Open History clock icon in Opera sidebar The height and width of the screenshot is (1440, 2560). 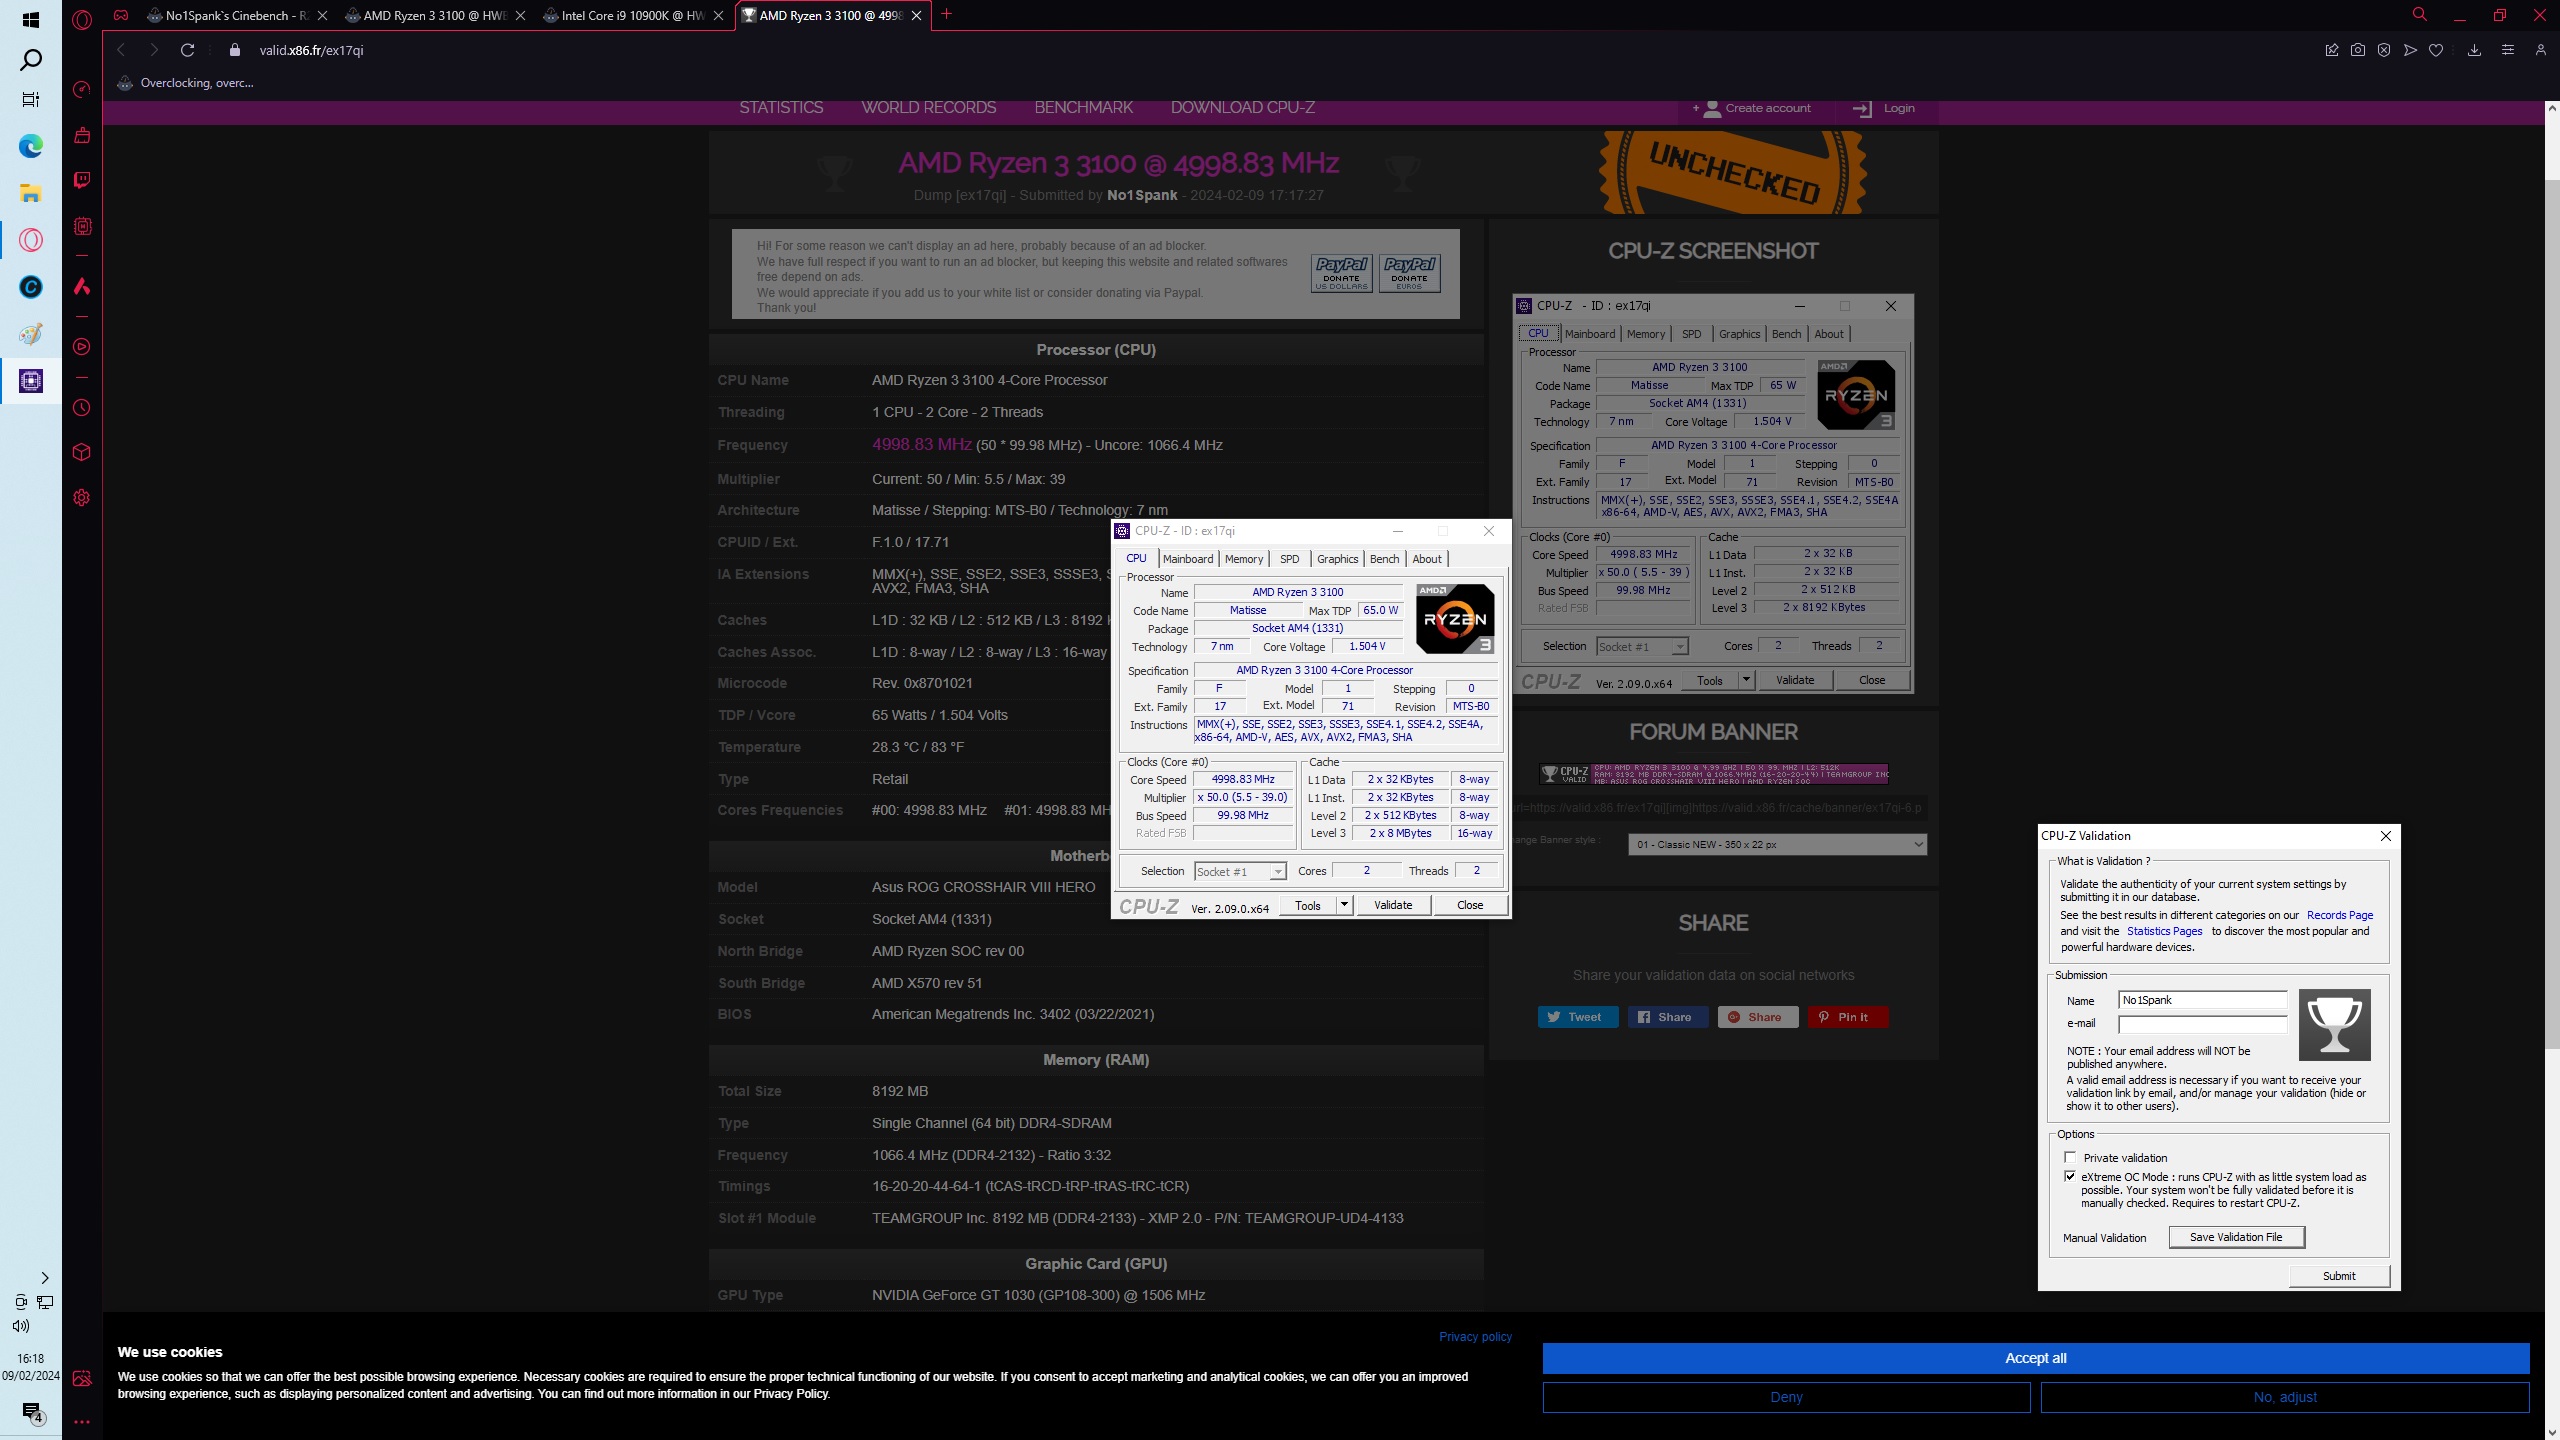coord(82,408)
